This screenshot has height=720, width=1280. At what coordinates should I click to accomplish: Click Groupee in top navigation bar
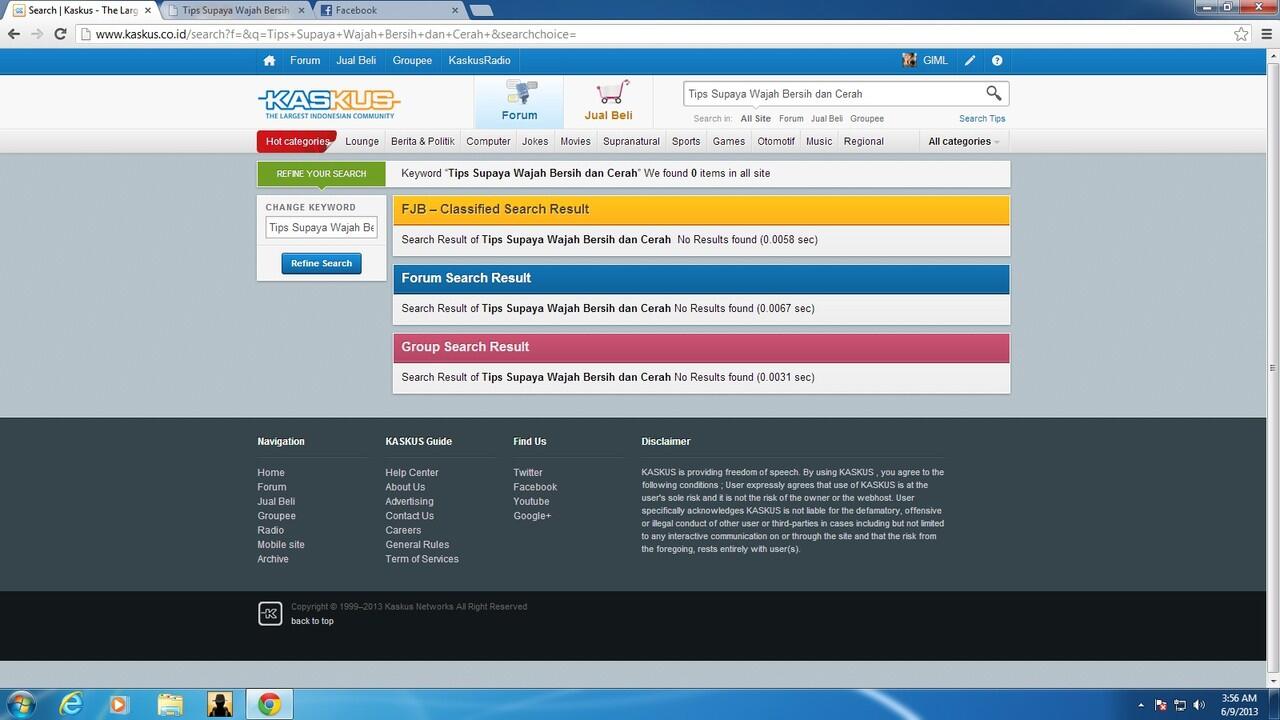coord(412,61)
